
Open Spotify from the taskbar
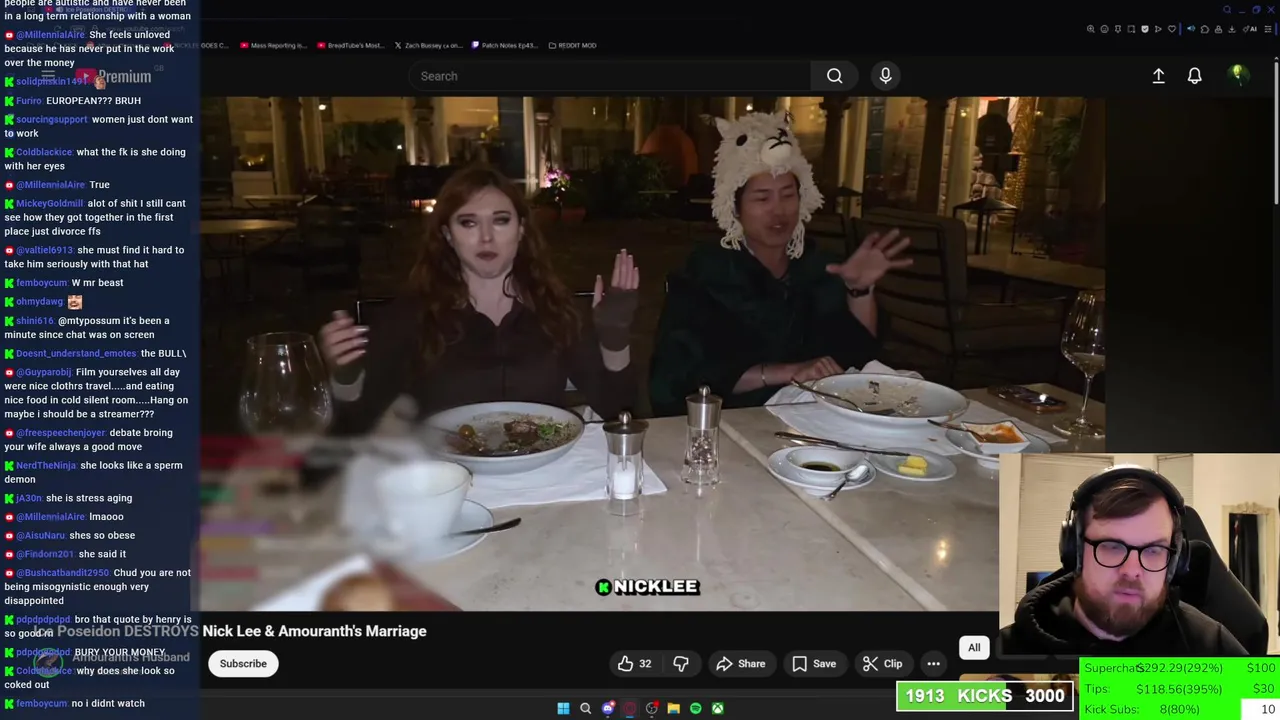[695, 708]
